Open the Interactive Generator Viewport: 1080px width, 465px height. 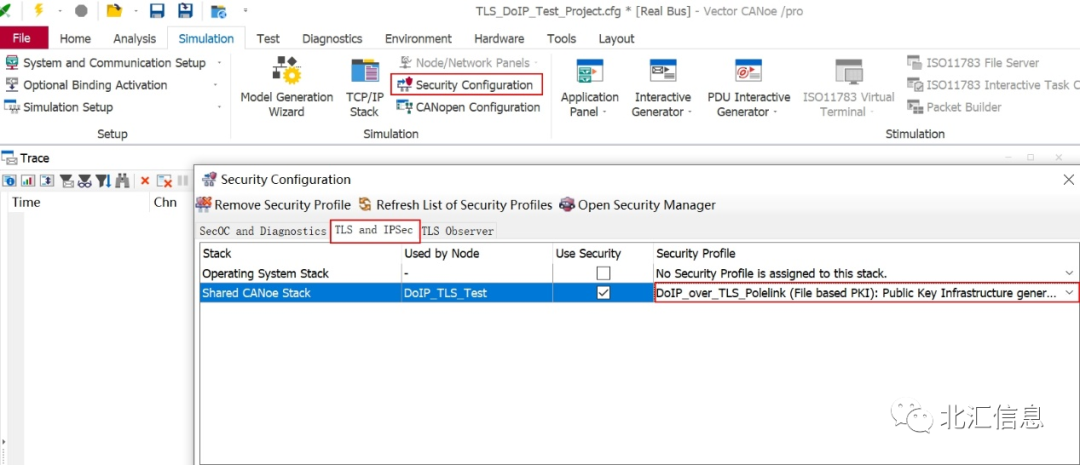[x=662, y=86]
